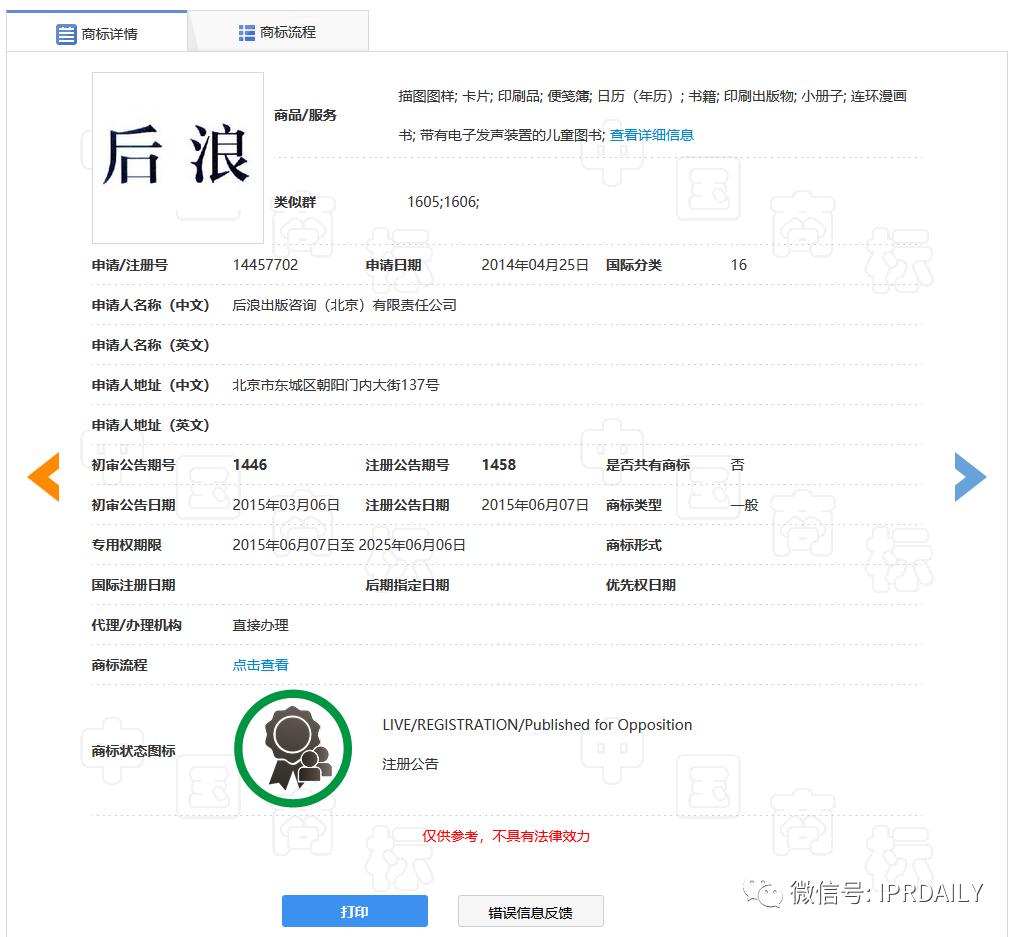Open 查看详细信息 to view full goods list
1015x937 pixels.
point(650,134)
